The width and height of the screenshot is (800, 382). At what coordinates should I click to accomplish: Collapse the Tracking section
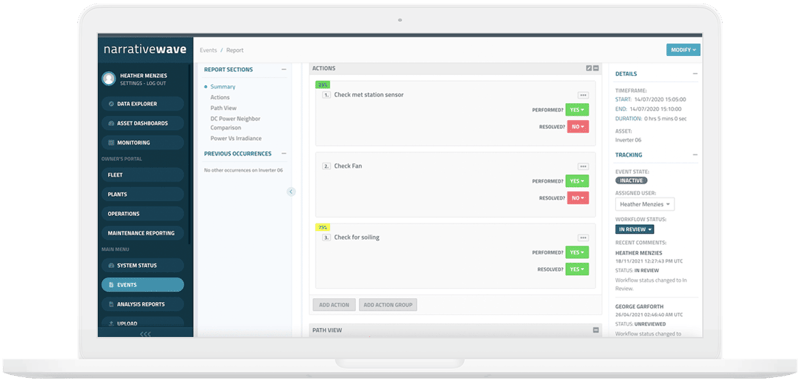click(x=695, y=155)
